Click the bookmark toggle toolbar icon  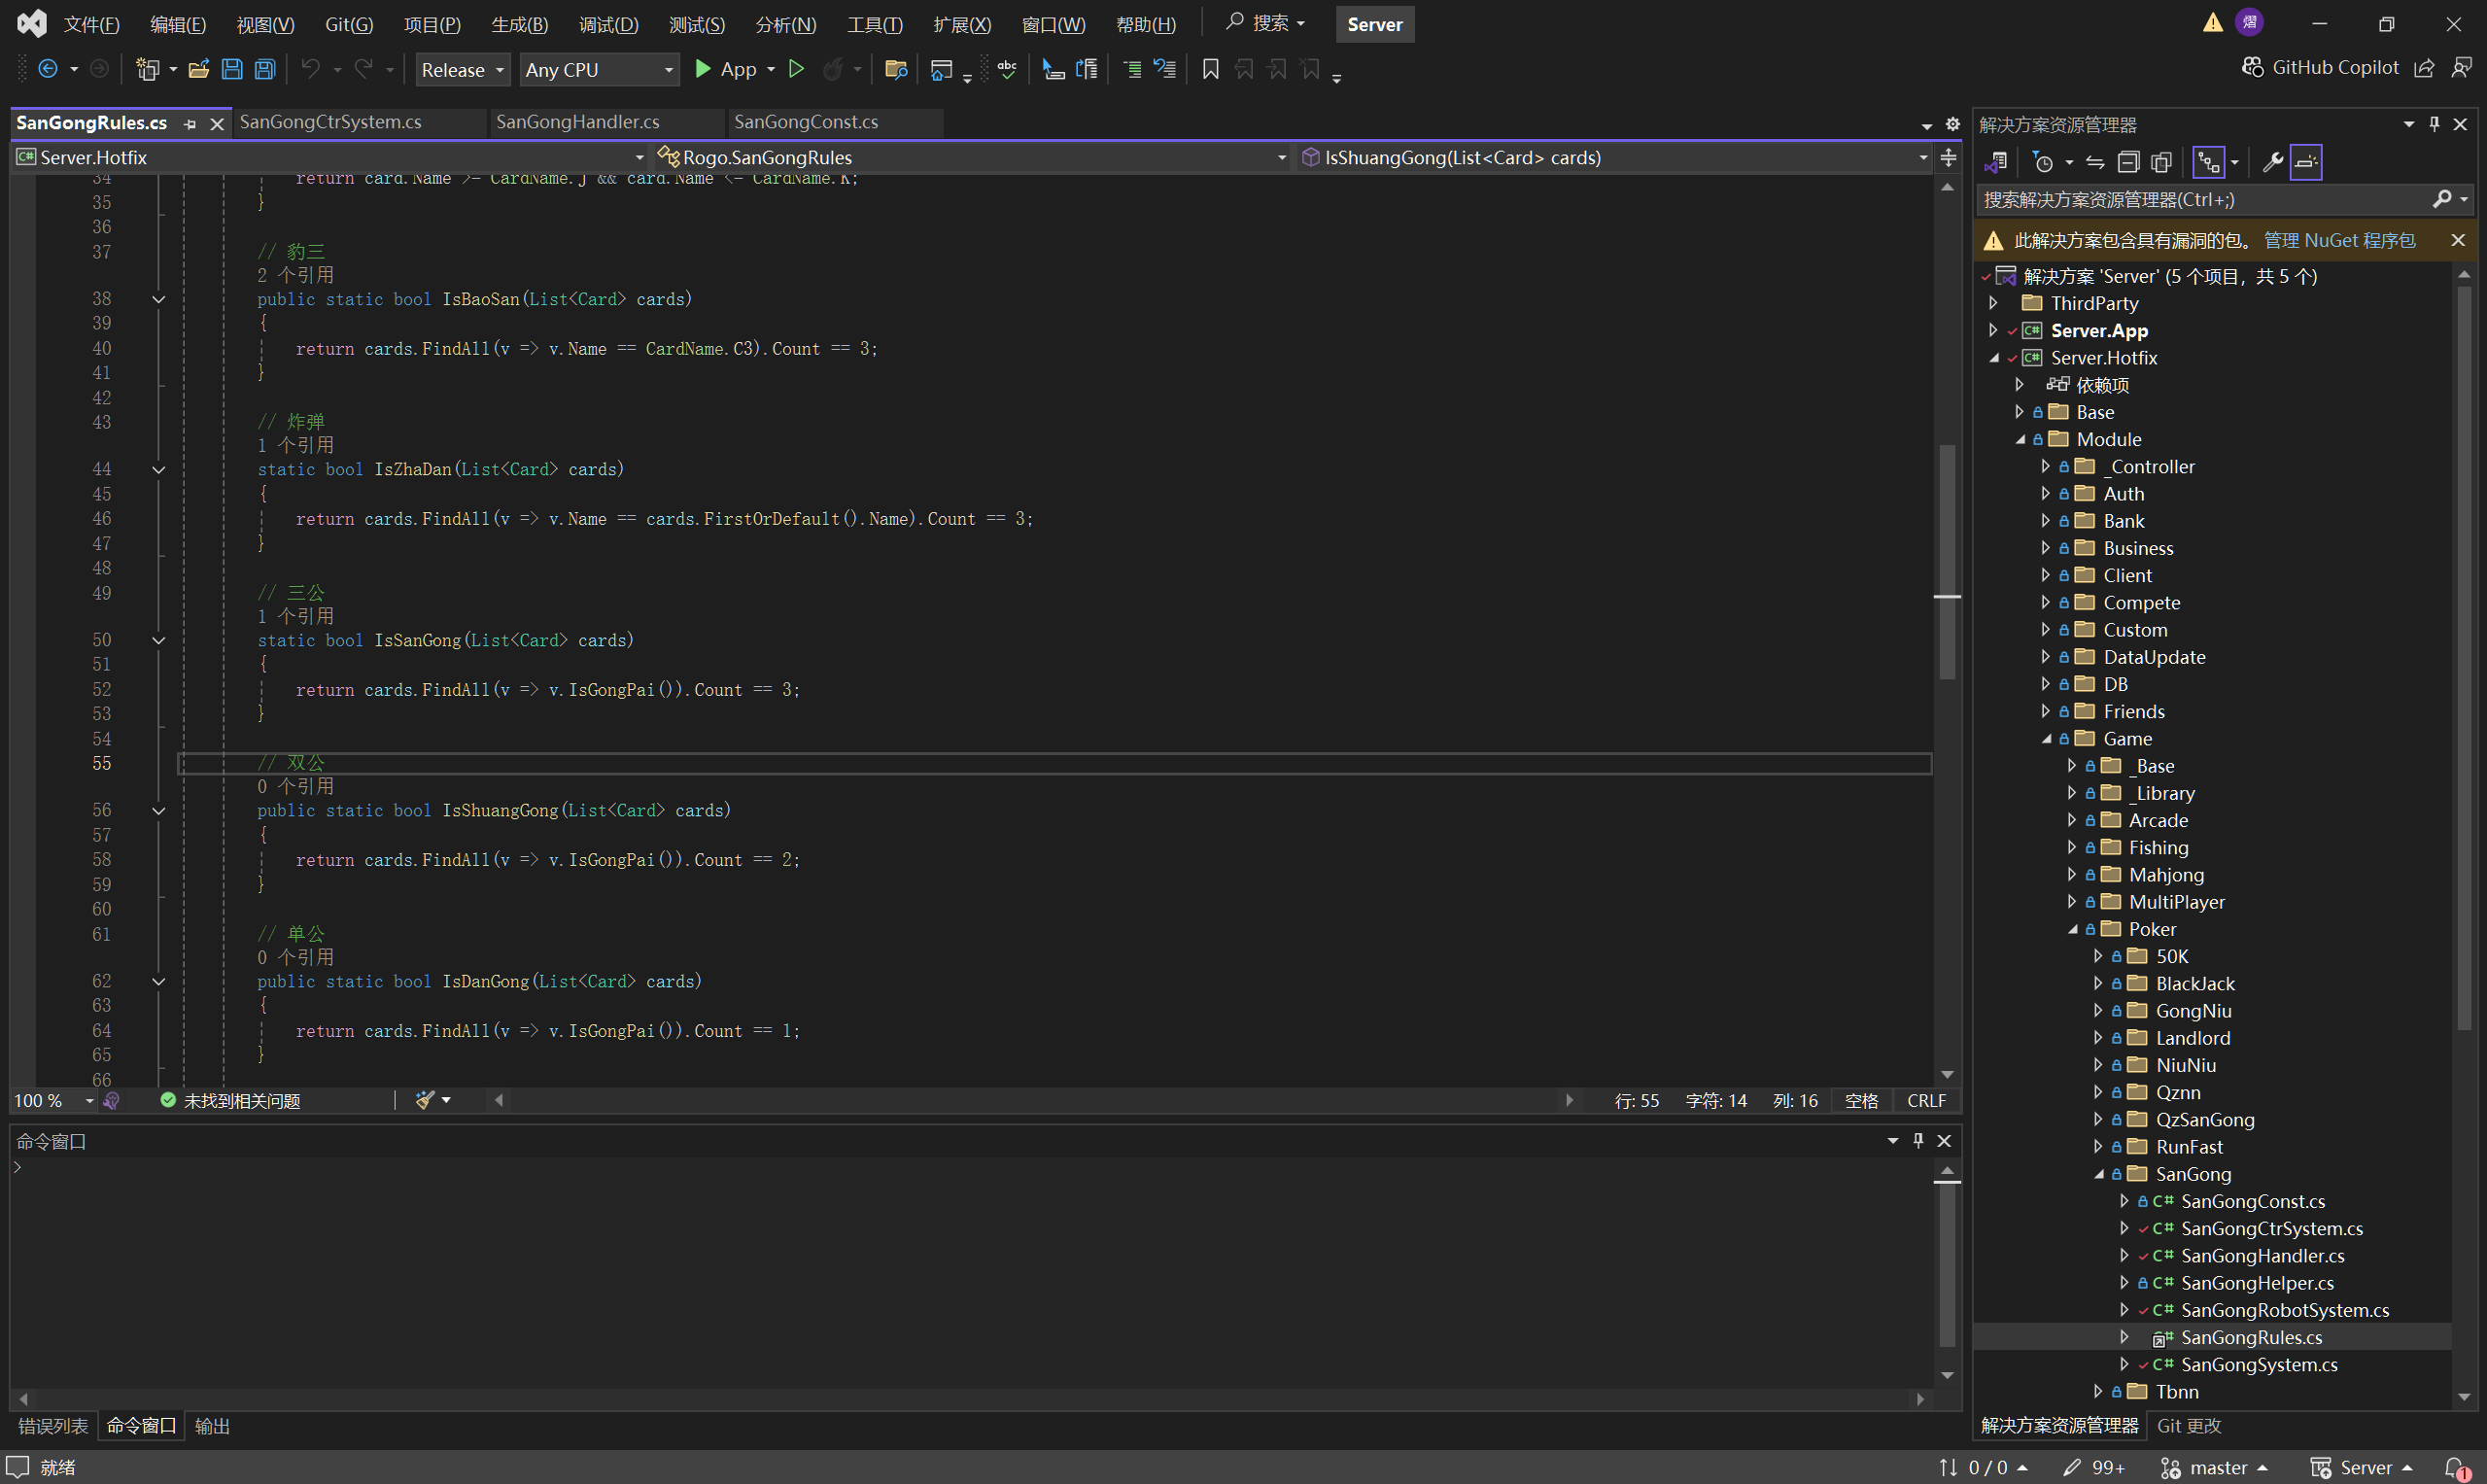pyautogui.click(x=1210, y=69)
